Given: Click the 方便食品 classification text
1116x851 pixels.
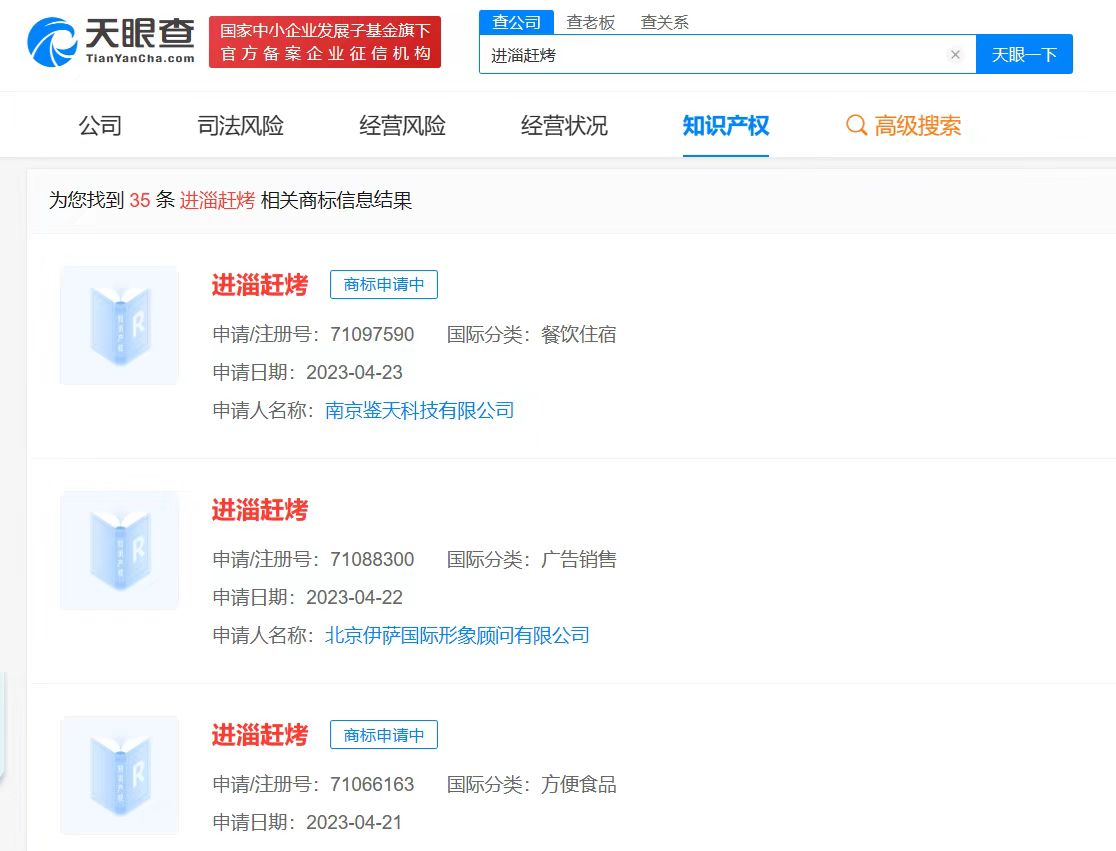Looking at the screenshot, I should click(579, 784).
